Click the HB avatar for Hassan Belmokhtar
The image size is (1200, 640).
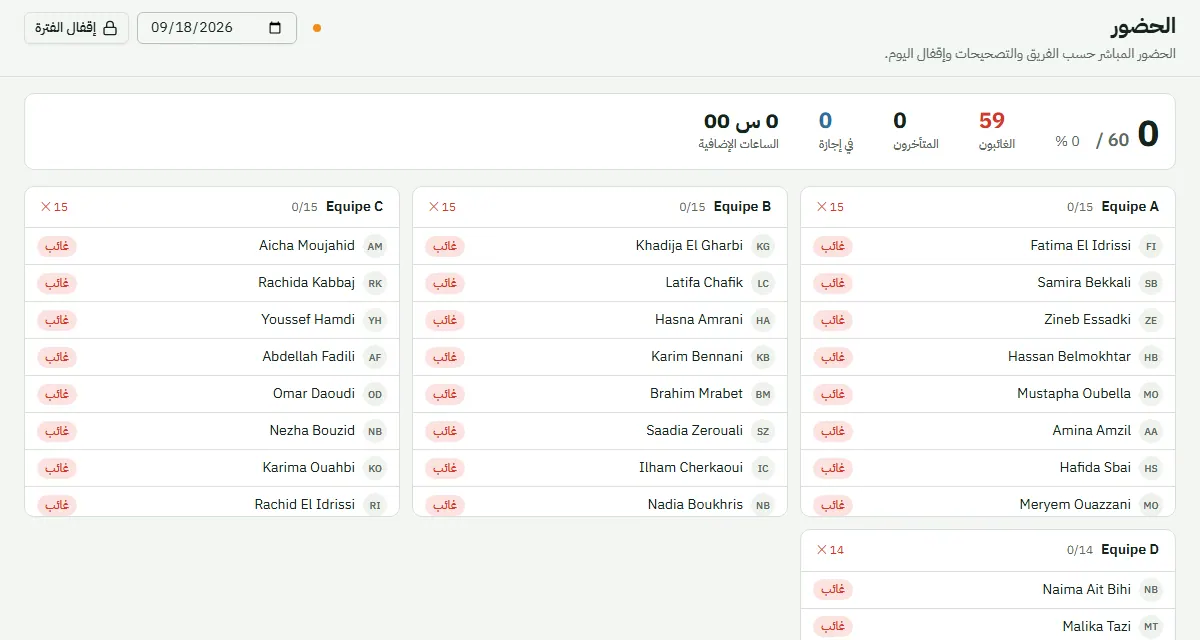point(1151,357)
